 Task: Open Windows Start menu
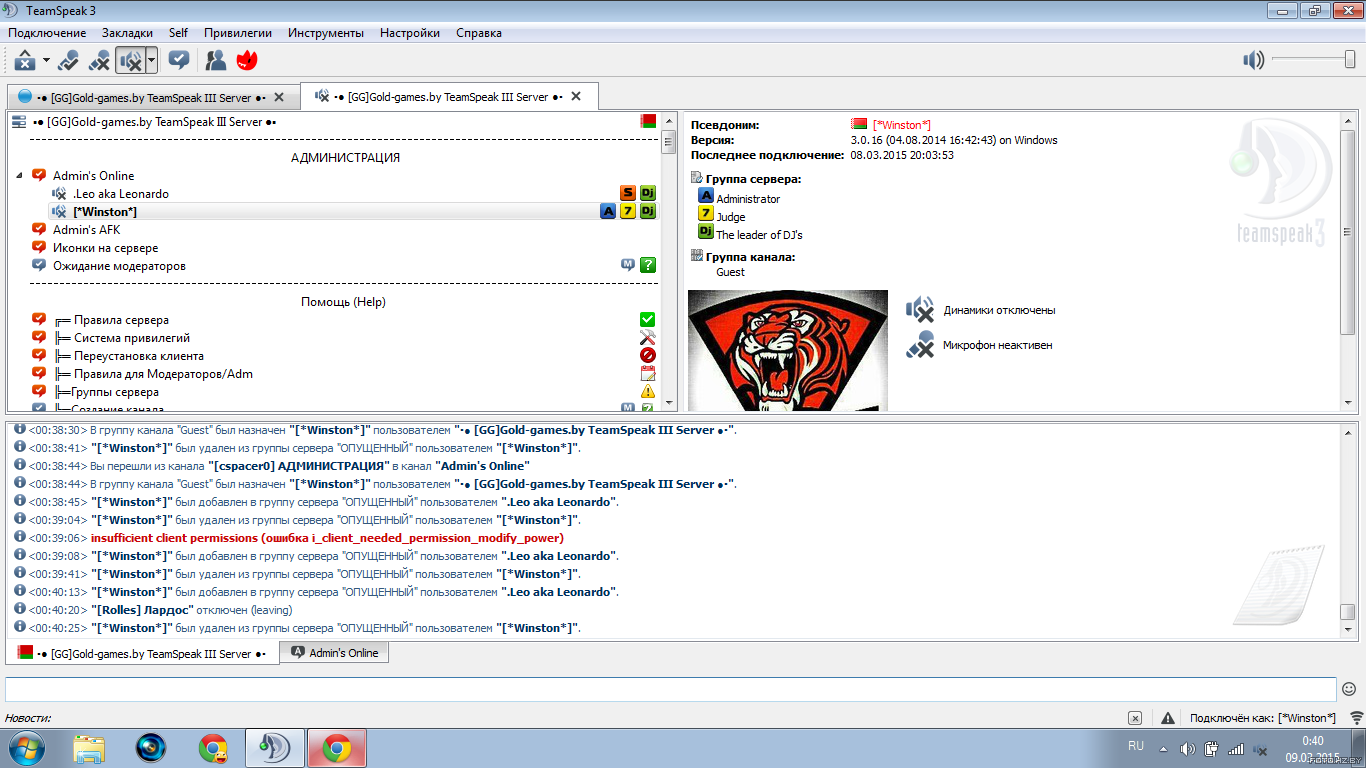click(26, 748)
